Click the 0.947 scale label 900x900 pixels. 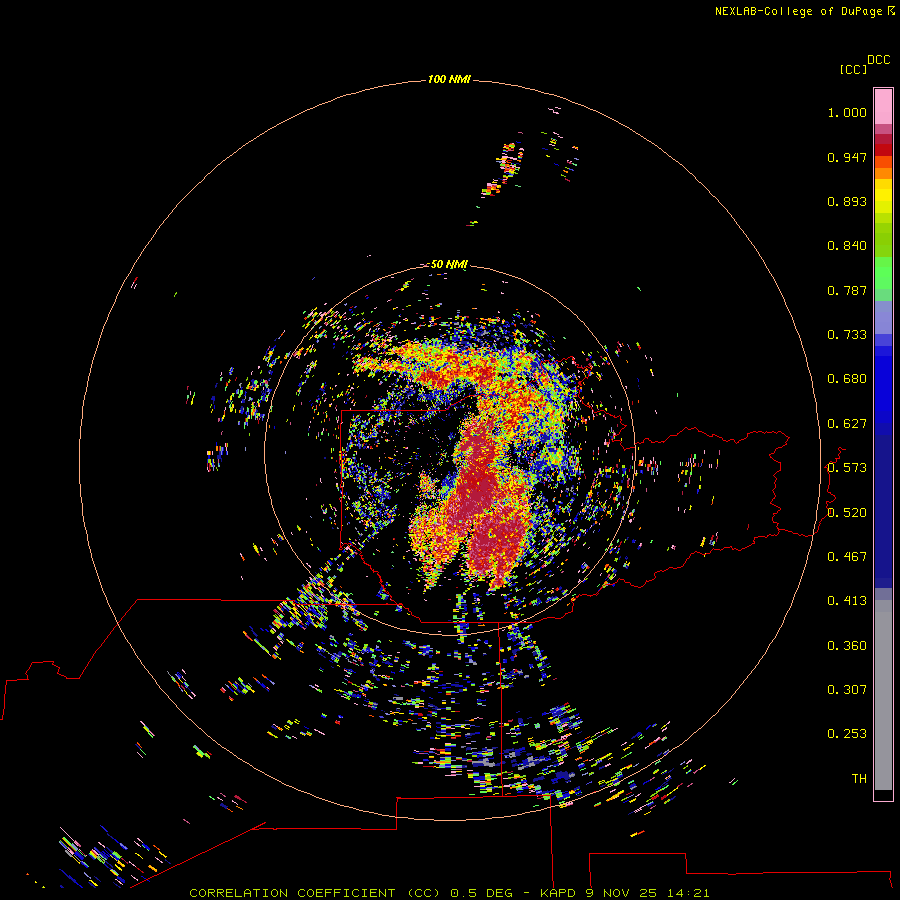click(847, 157)
